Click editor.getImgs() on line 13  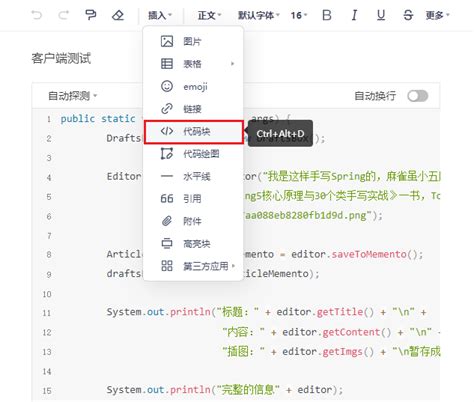(328, 352)
